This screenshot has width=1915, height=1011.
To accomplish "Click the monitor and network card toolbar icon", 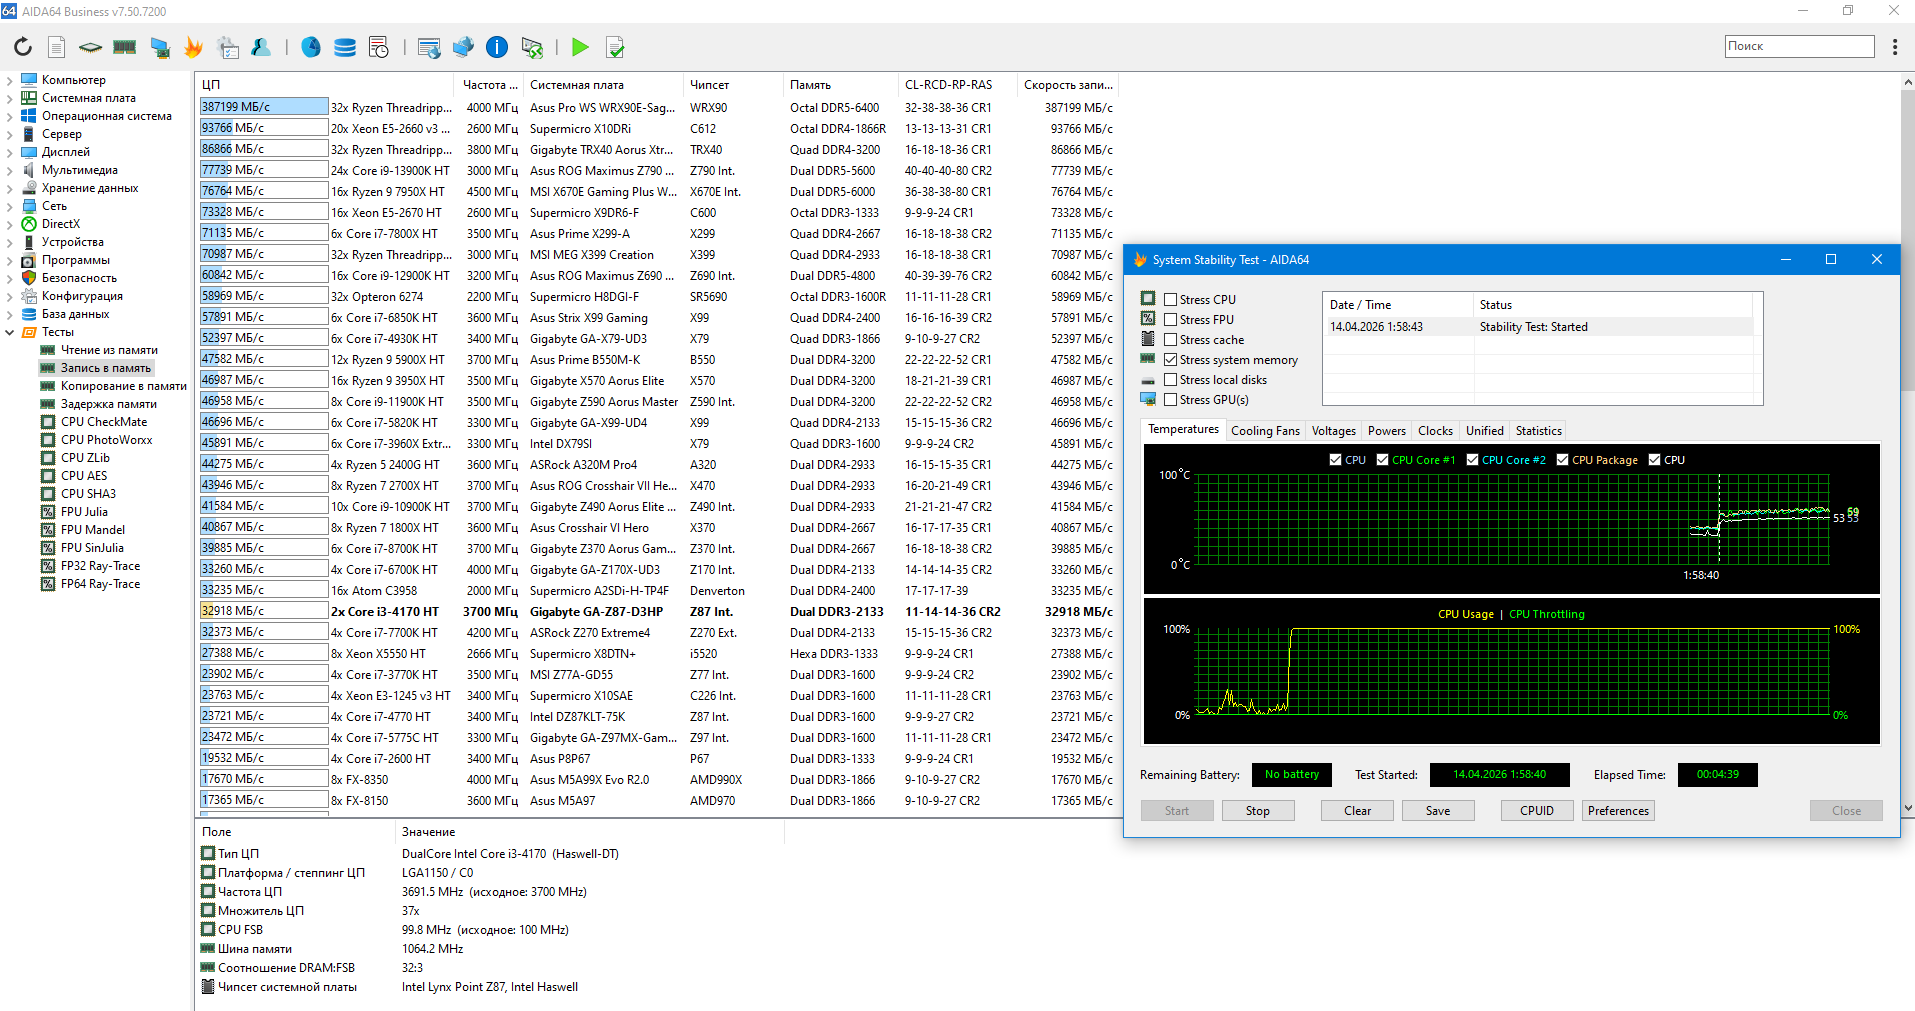I will (x=160, y=47).
